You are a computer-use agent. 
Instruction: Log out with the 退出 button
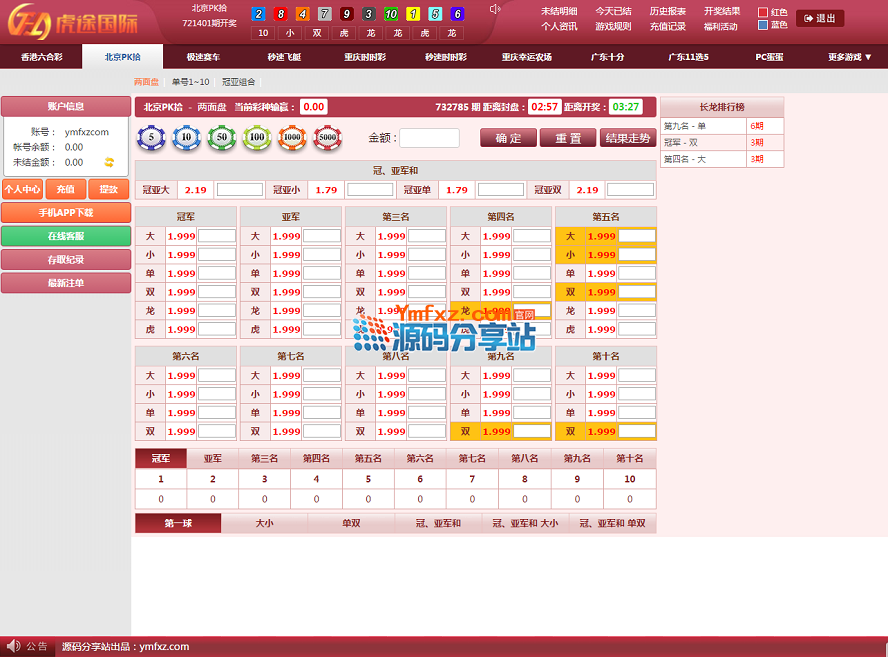(819, 18)
